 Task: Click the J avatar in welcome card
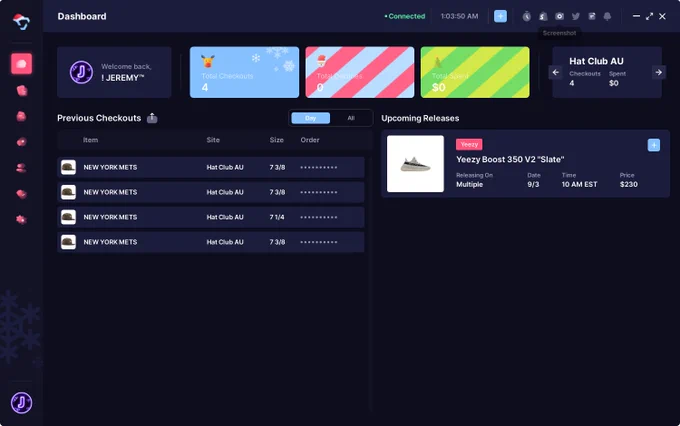81,72
